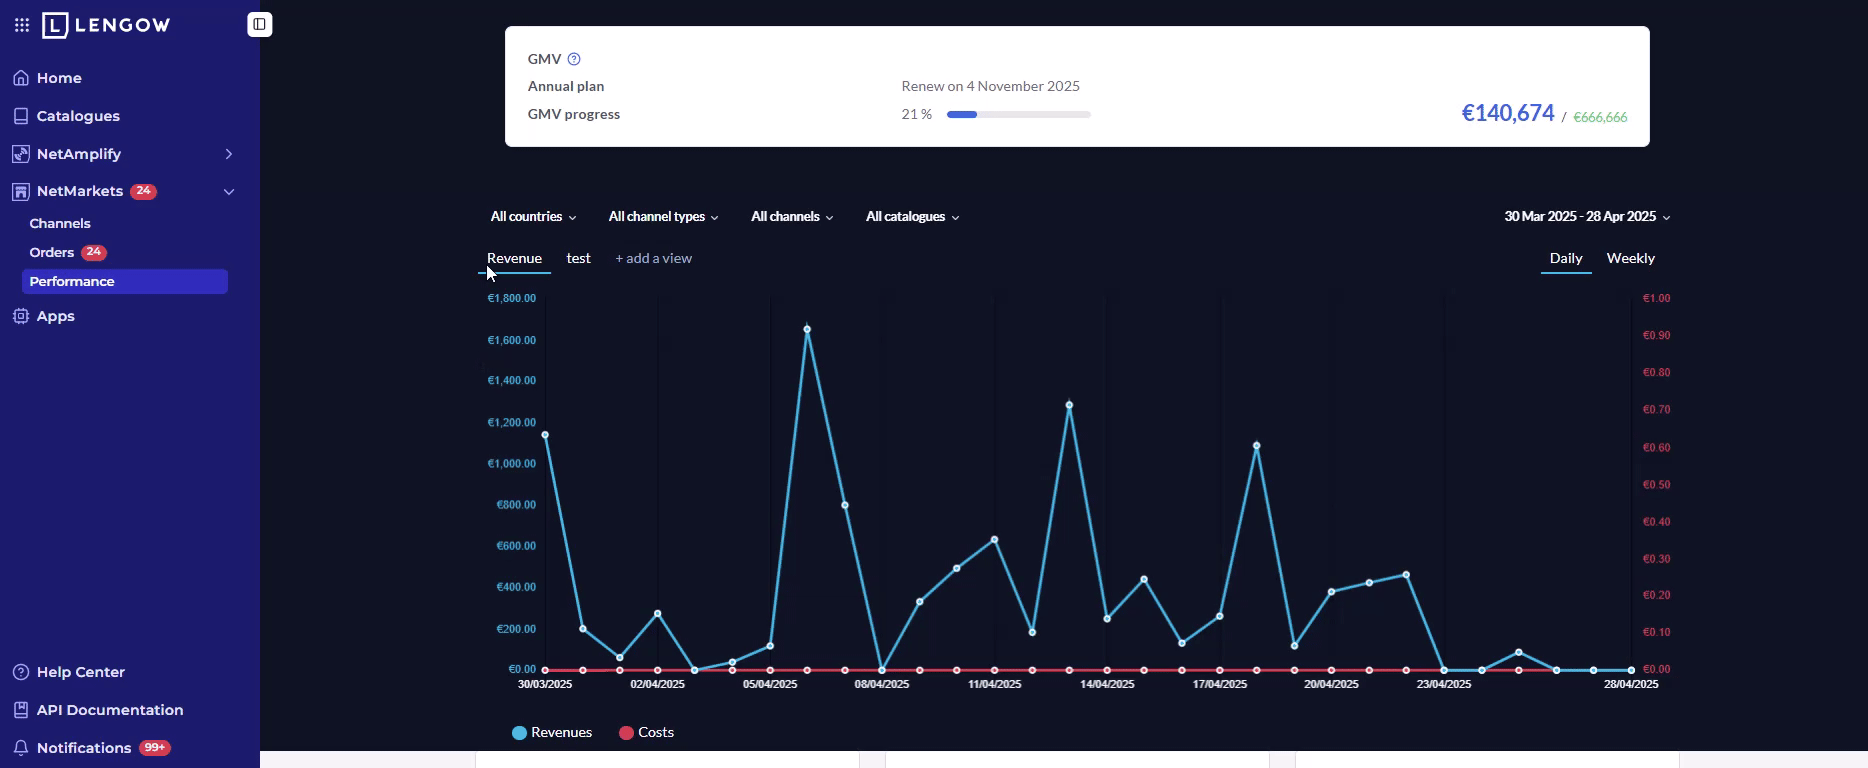Click the add a view link
1868x768 pixels.
click(x=653, y=258)
